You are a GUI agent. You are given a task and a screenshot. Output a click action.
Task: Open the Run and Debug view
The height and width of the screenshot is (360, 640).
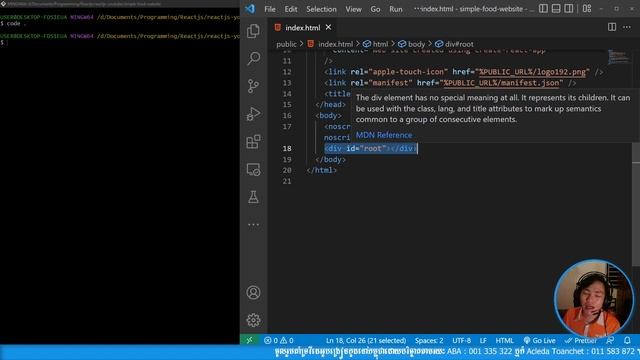253,114
